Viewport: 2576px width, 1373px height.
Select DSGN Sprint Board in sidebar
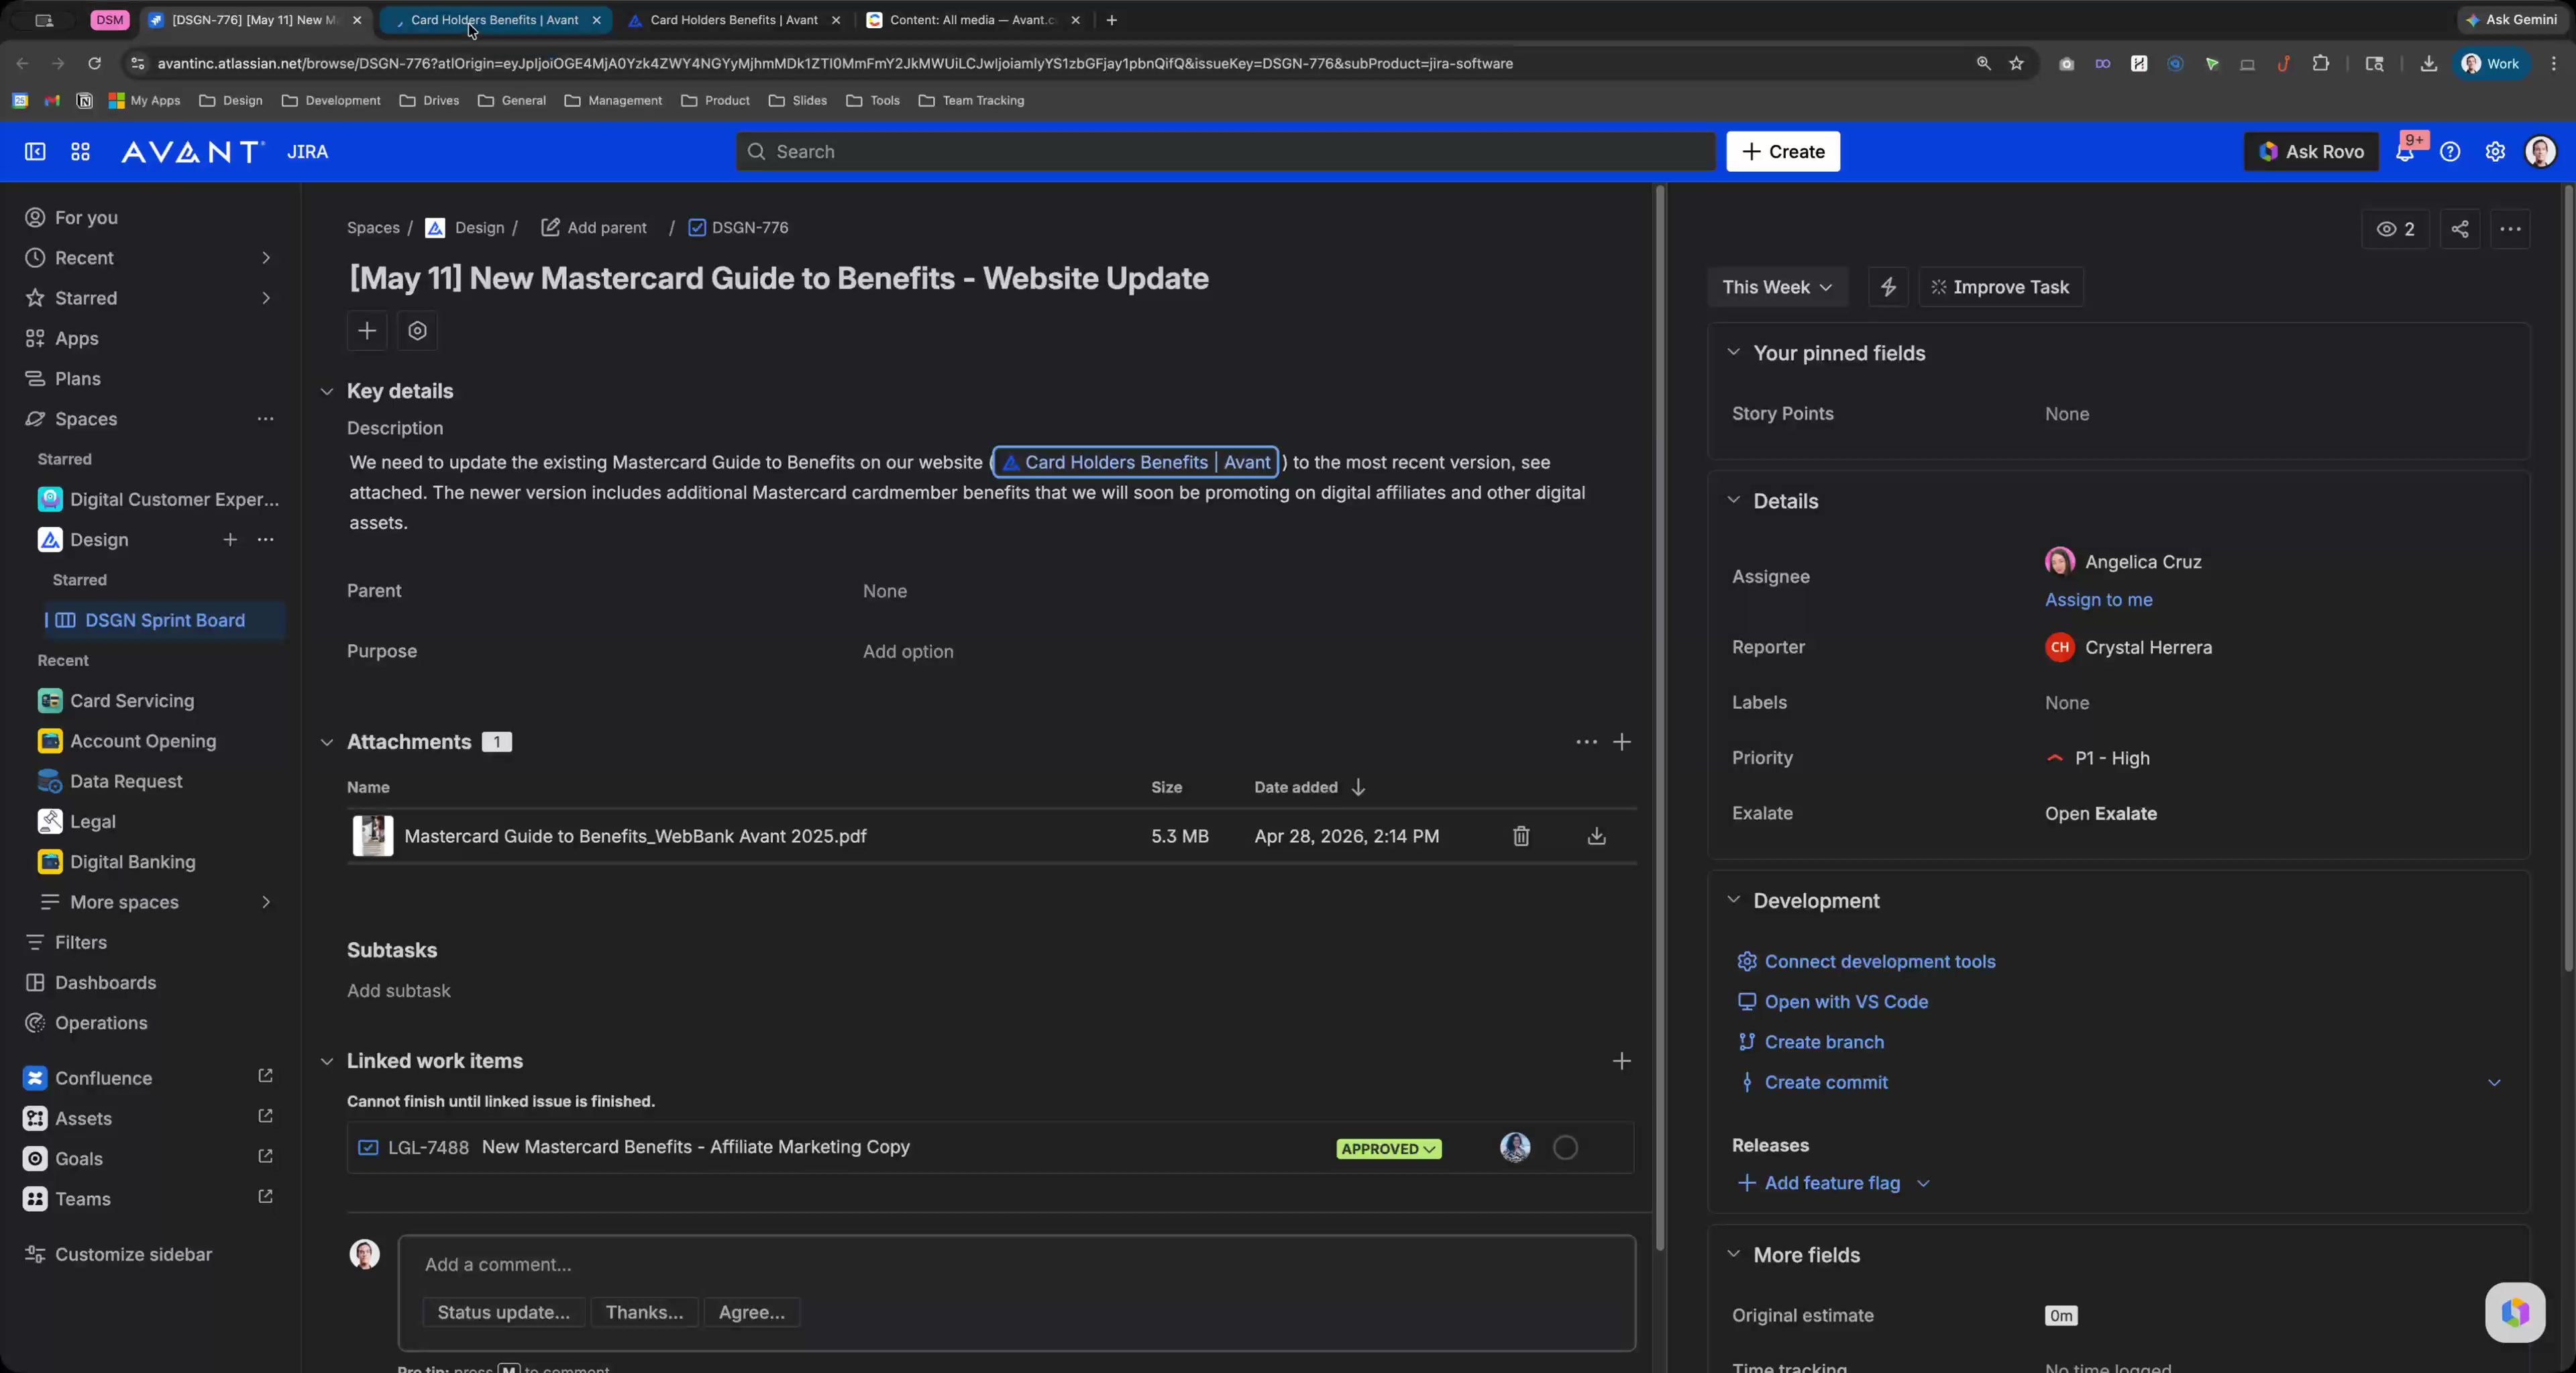coord(164,621)
